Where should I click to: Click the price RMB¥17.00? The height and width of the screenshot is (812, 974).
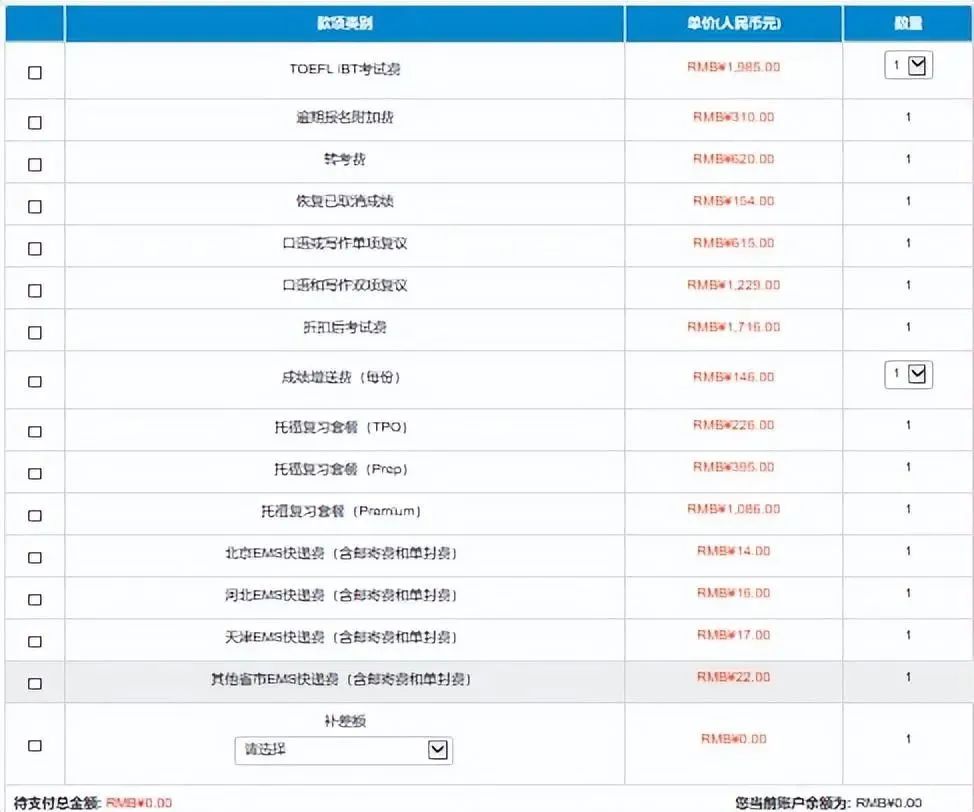(x=734, y=635)
